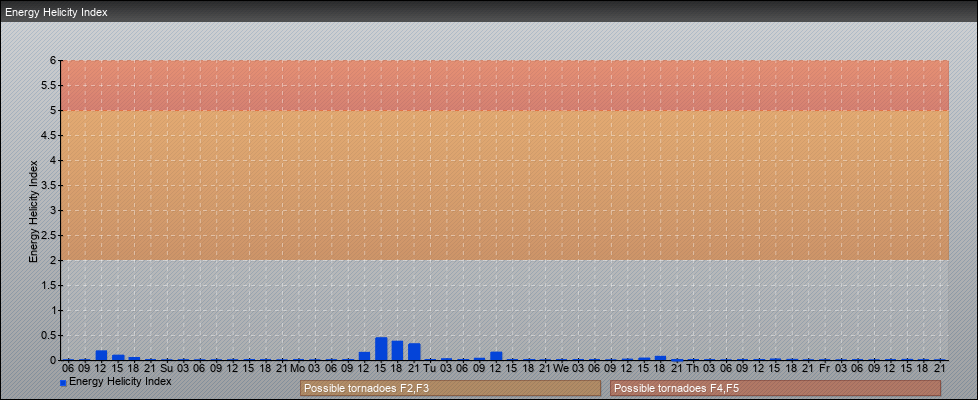
Task: Click the 5.5 value on the y-axis
Action: pyautogui.click(x=49, y=85)
